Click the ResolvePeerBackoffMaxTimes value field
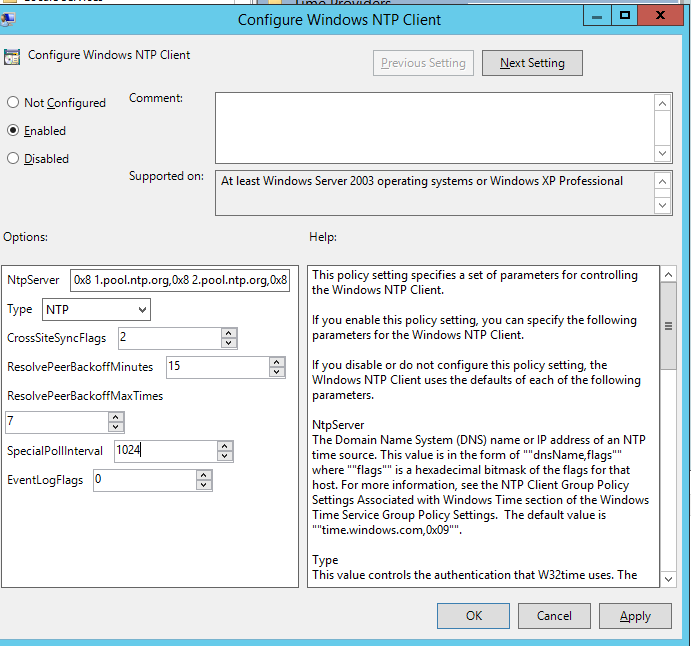The height and width of the screenshot is (646, 691). [x=56, y=422]
